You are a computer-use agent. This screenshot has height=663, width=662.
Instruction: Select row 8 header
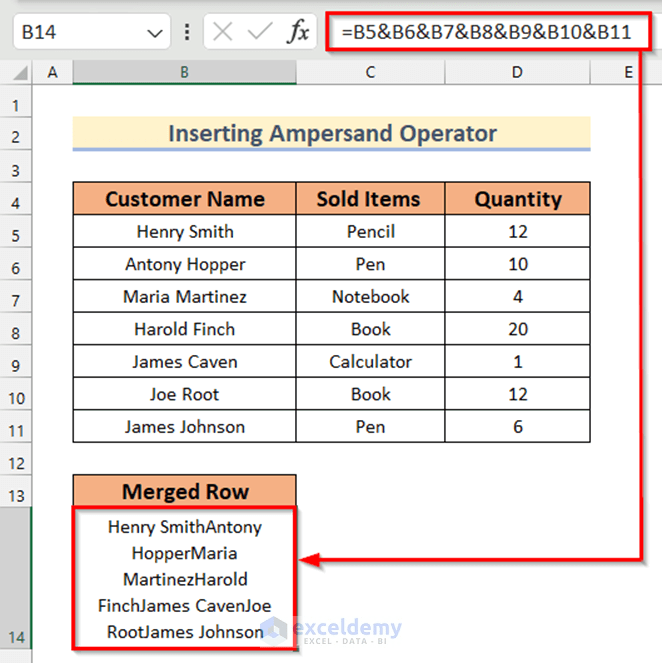point(16,329)
